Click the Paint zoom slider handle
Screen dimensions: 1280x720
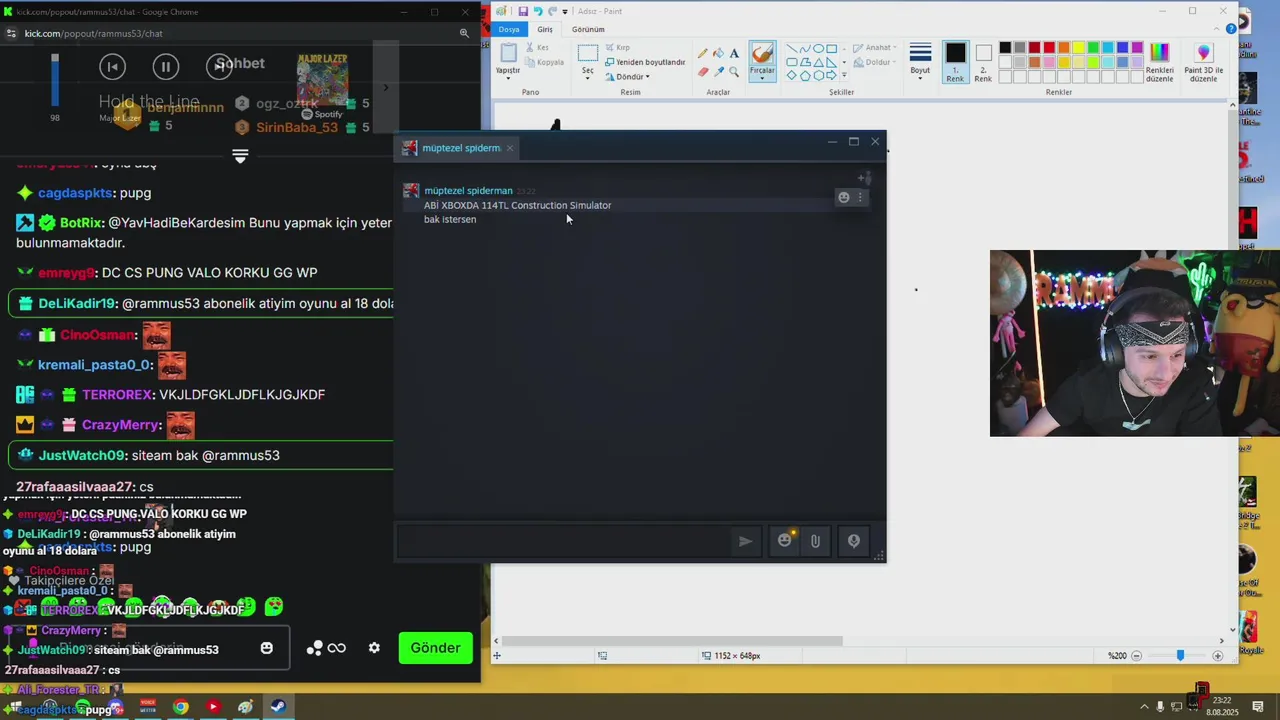point(1180,655)
